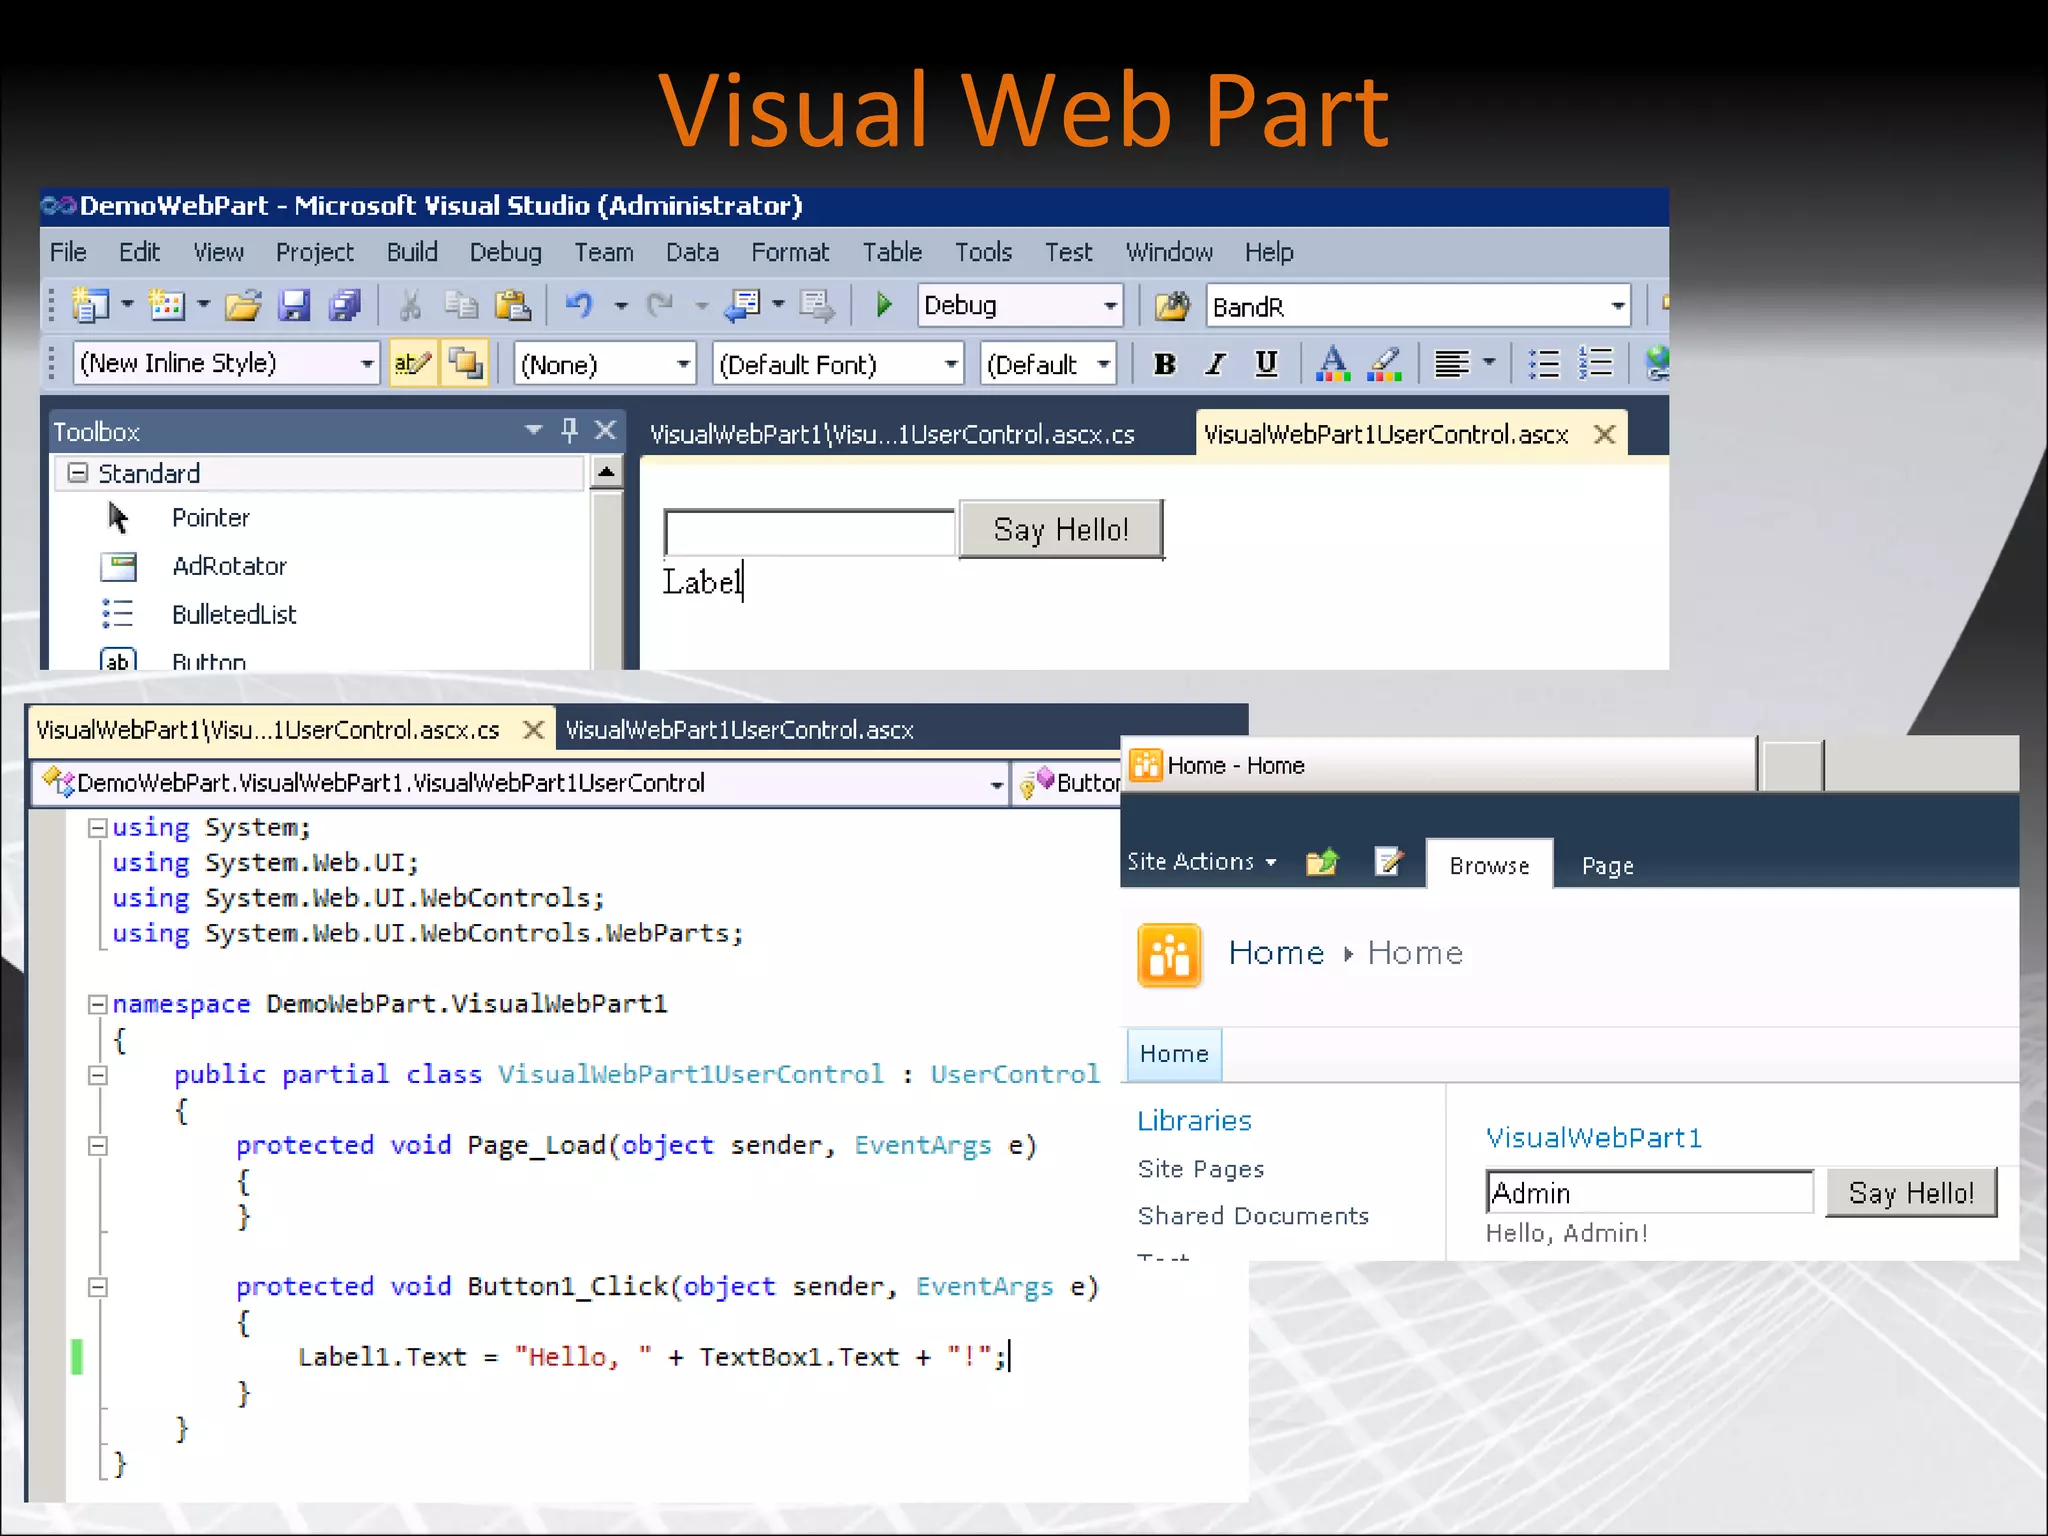Open the Format menu

pos(790,252)
